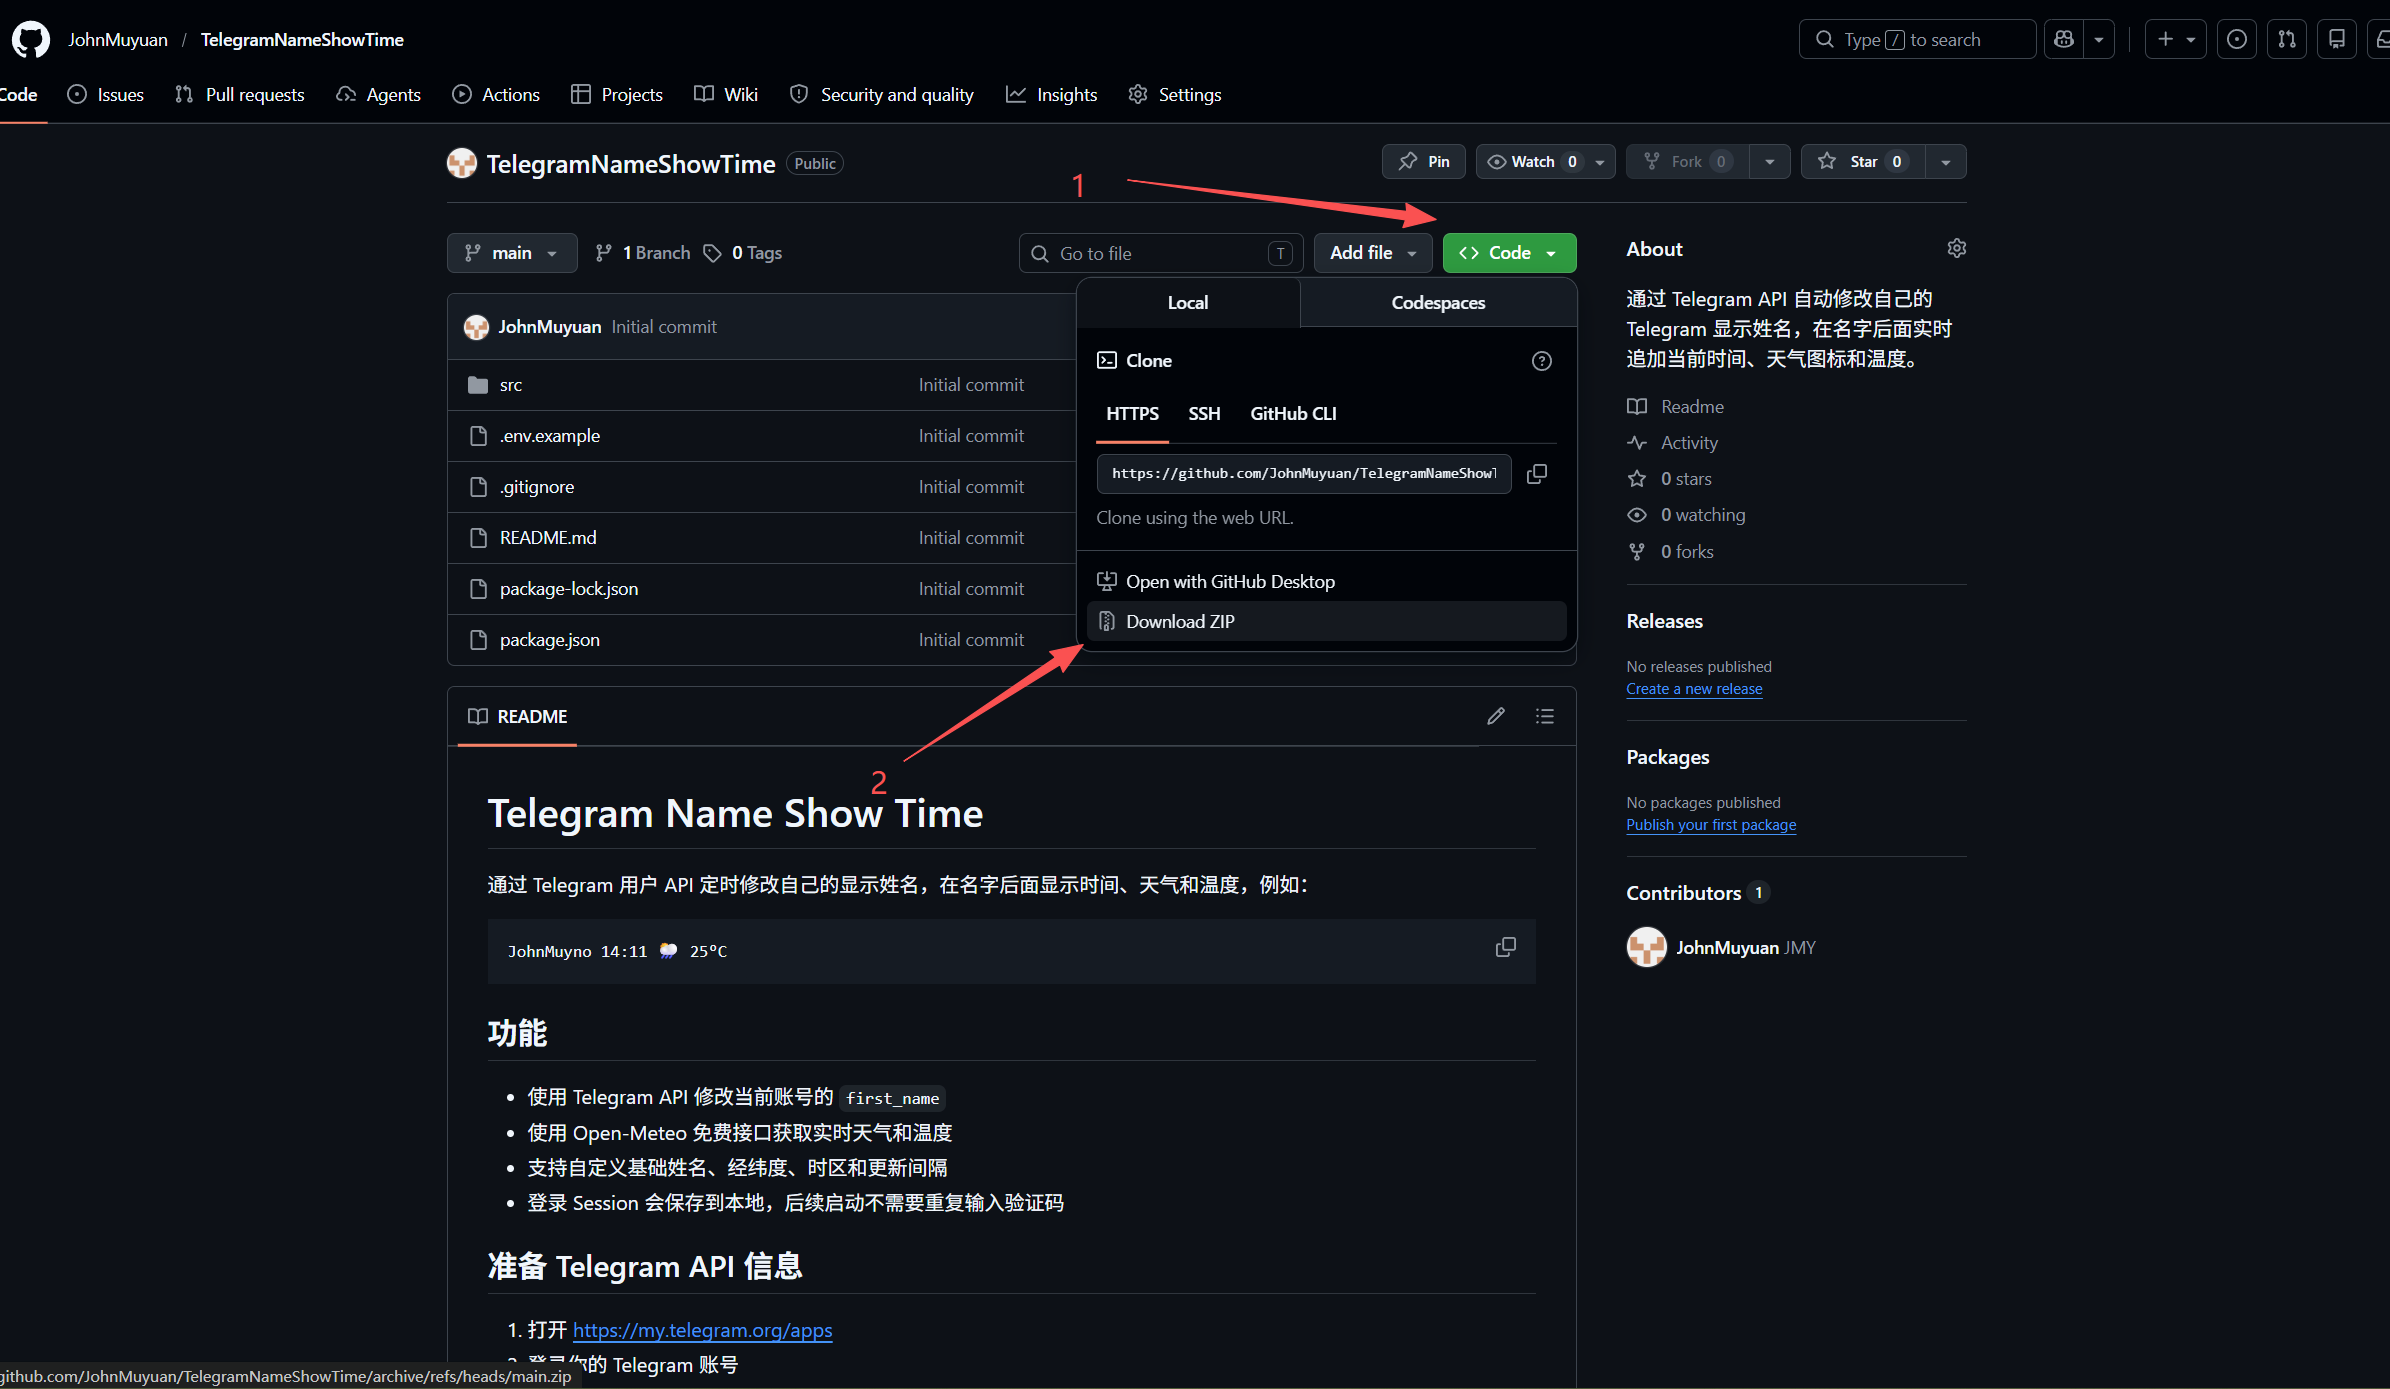Viewport: 2390px width, 1389px height.
Task: Open the Readme link in About
Action: click(x=1676, y=407)
